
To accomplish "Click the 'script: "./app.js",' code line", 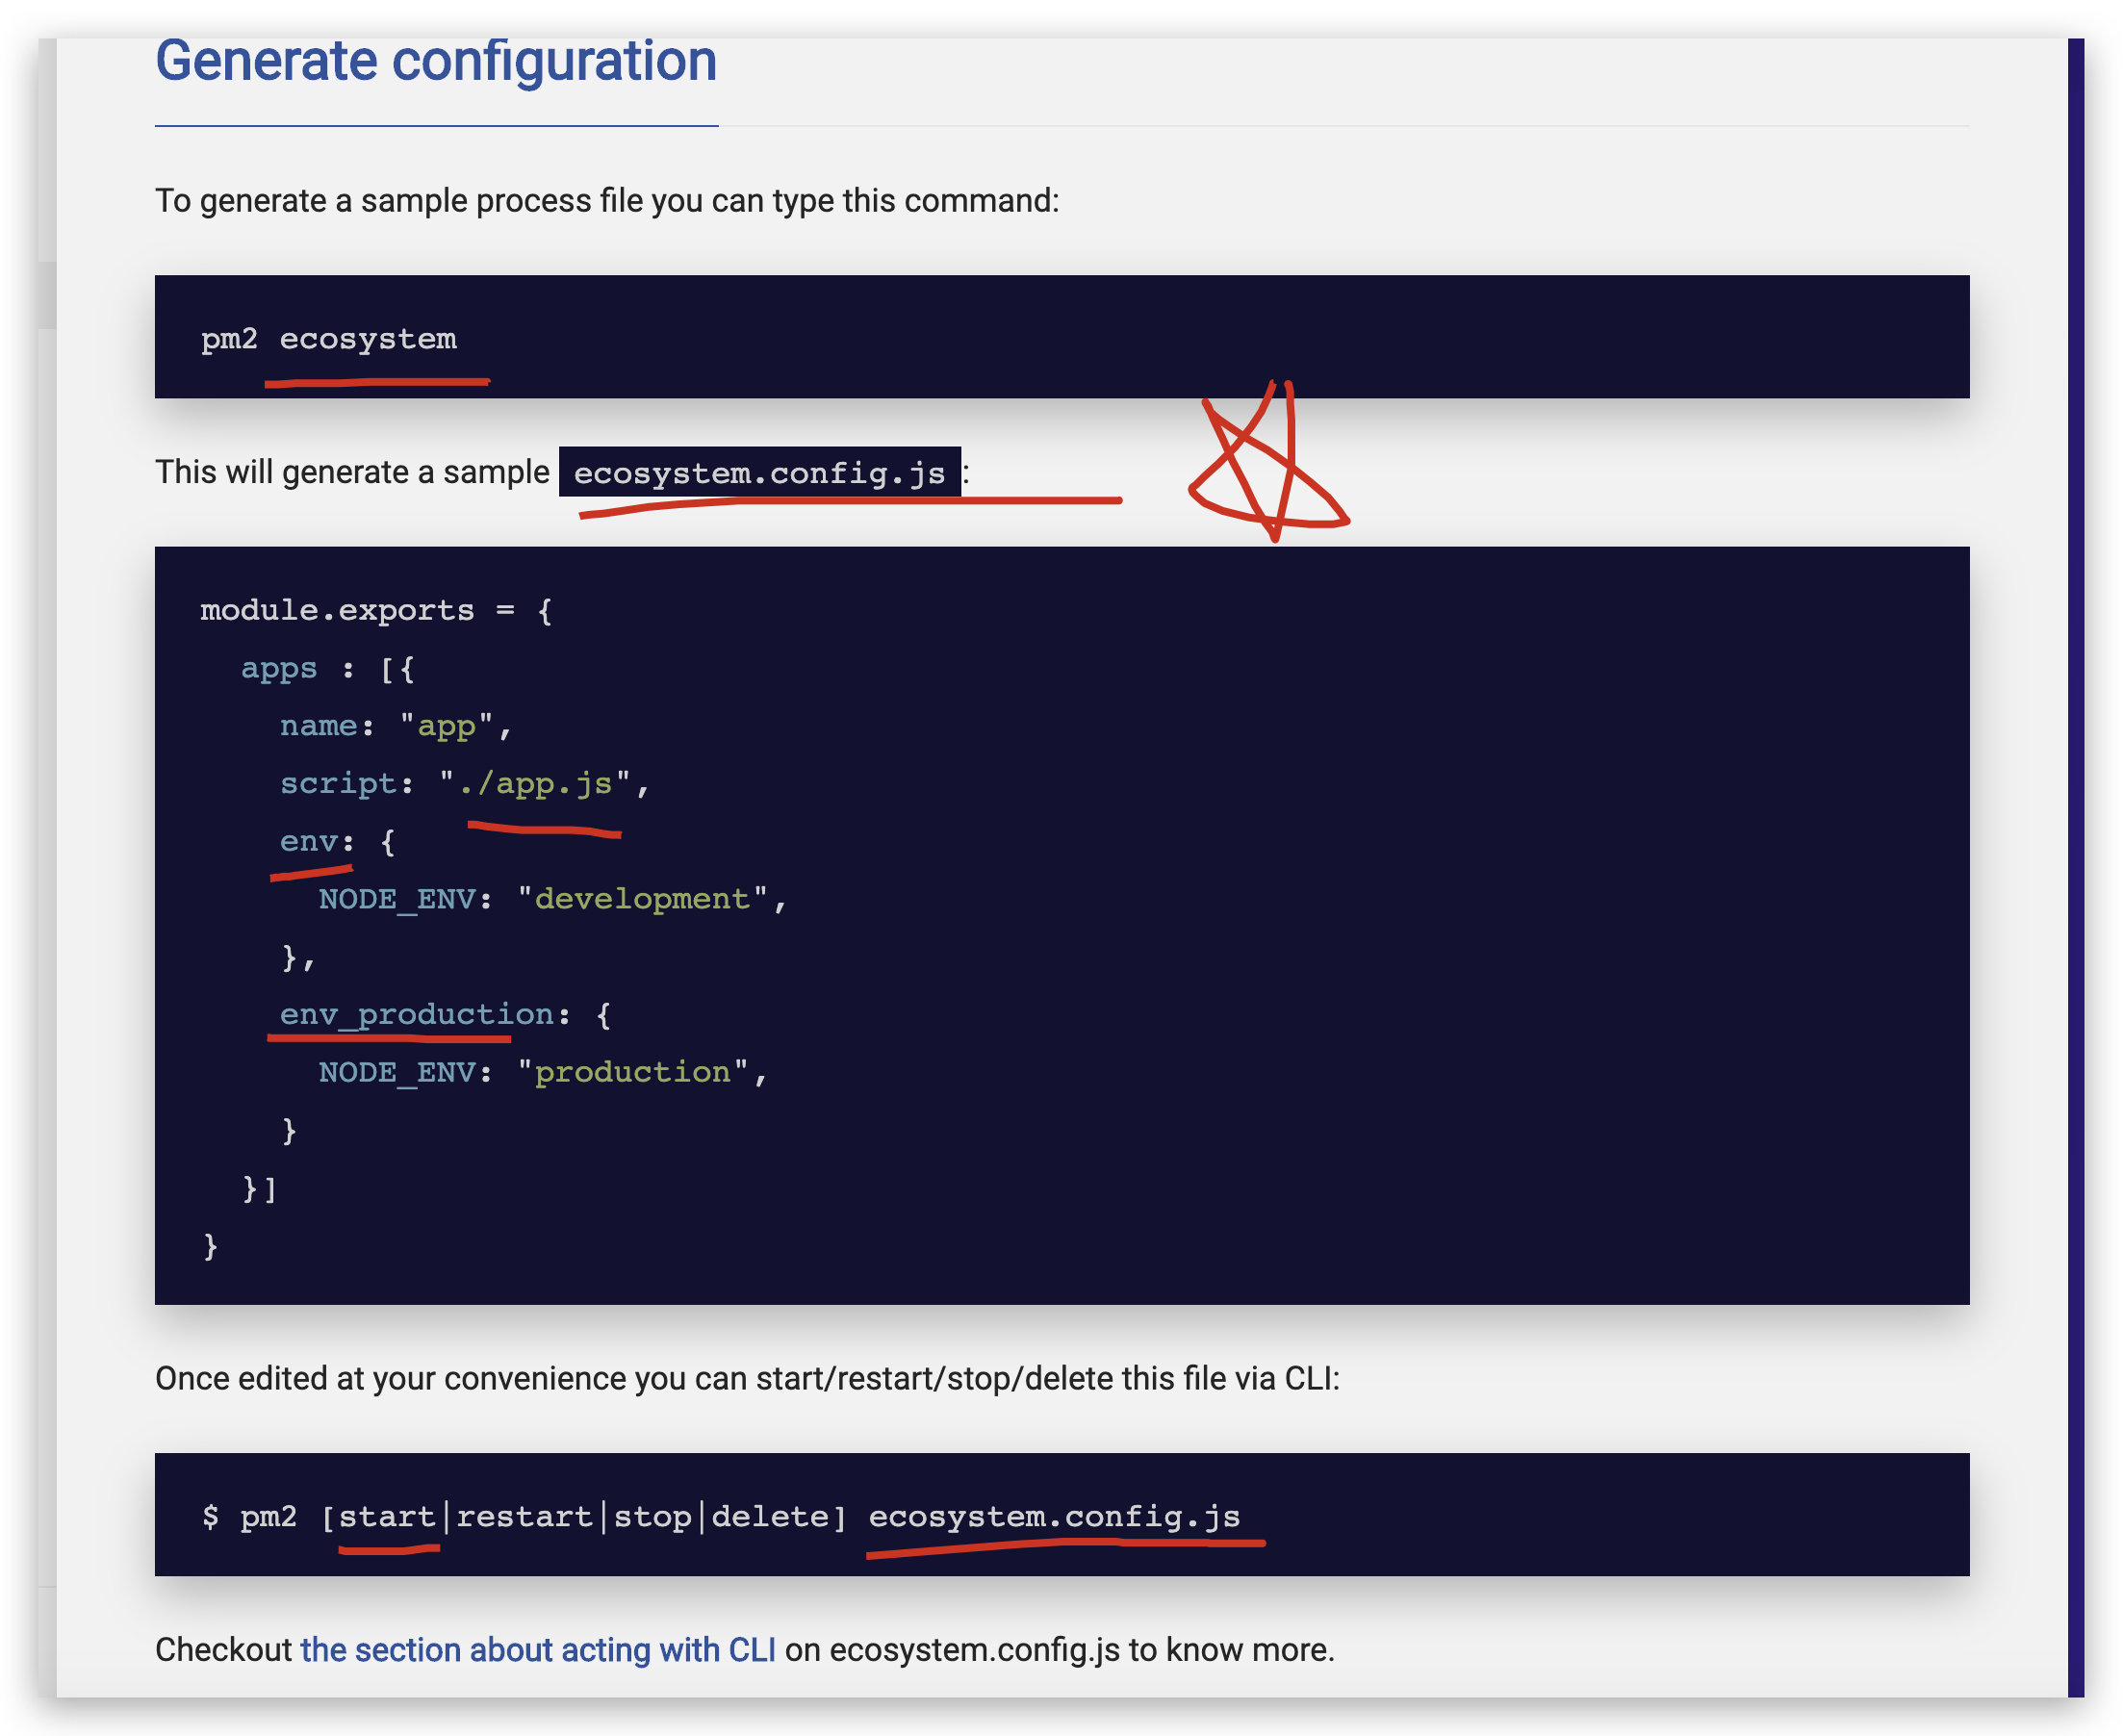I will pyautogui.click(x=465, y=783).
